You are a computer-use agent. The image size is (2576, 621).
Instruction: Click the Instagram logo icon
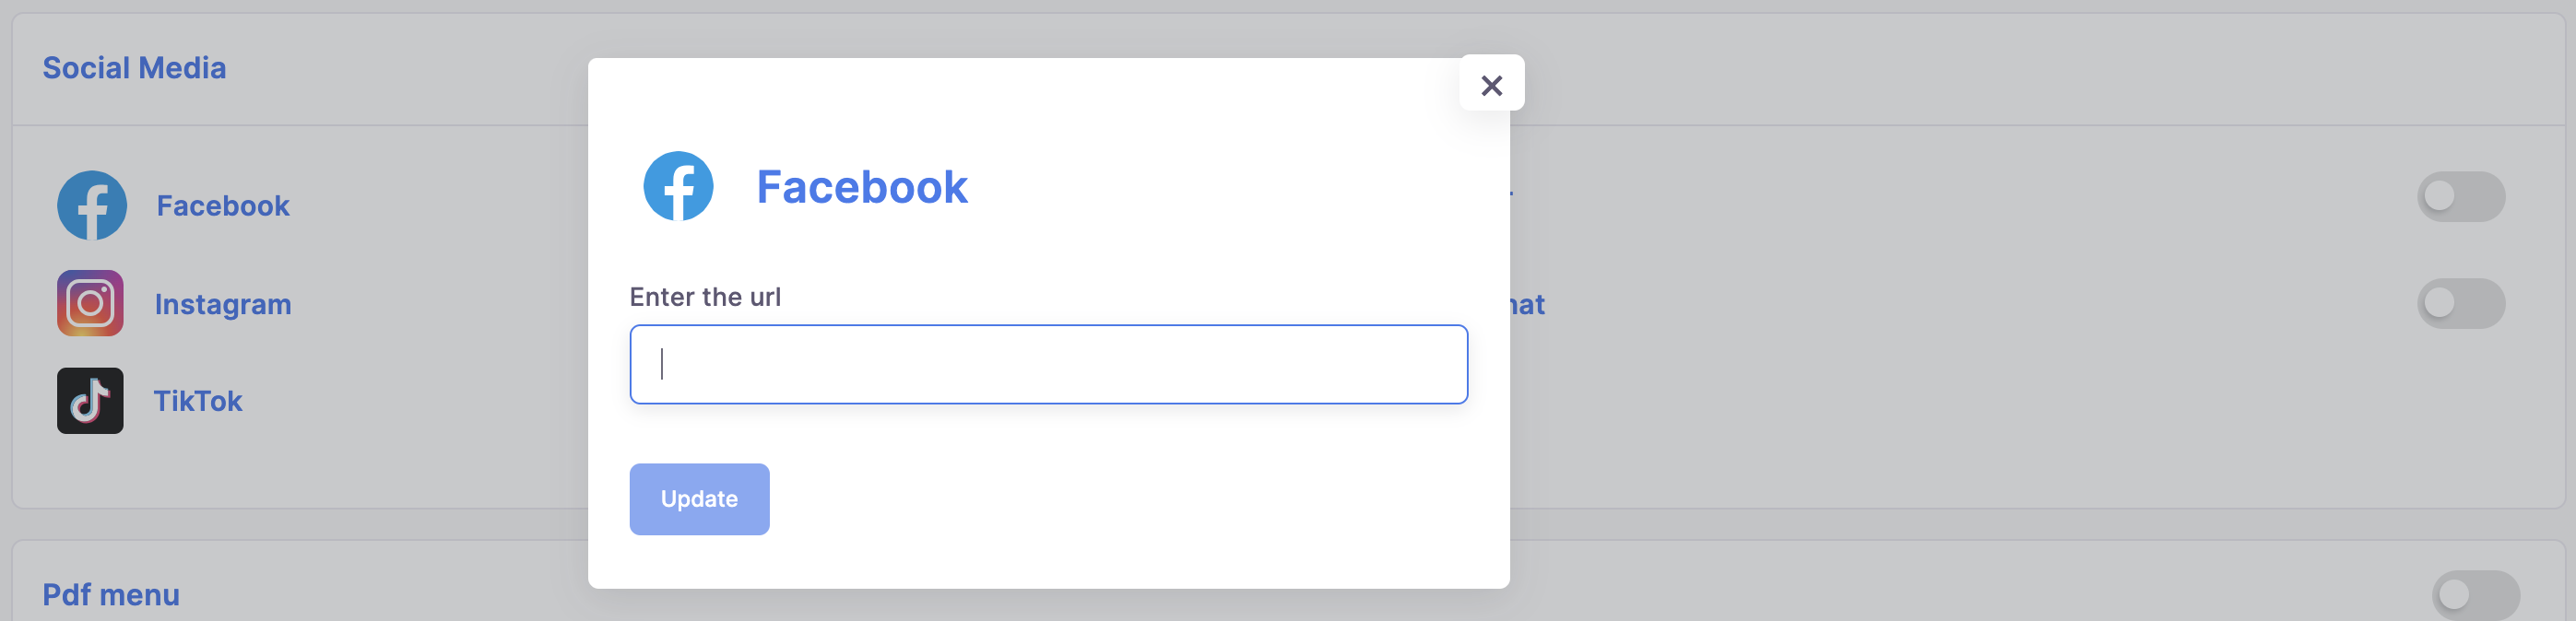pyautogui.click(x=90, y=303)
